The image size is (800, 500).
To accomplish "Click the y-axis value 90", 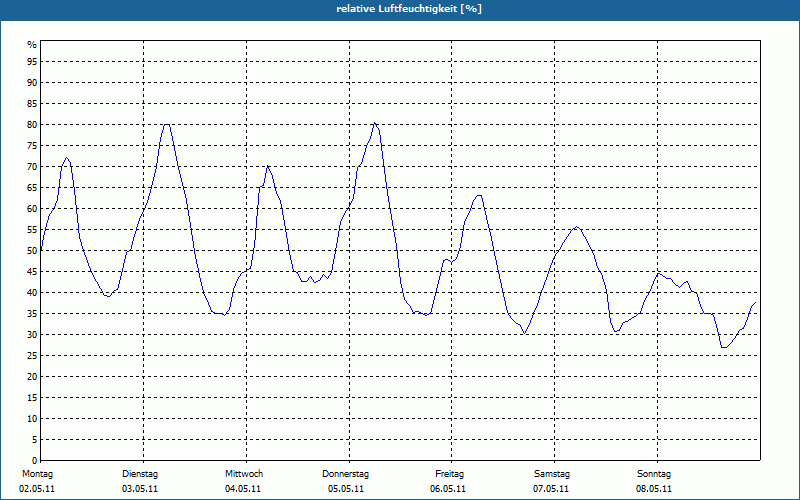I will (x=32, y=83).
